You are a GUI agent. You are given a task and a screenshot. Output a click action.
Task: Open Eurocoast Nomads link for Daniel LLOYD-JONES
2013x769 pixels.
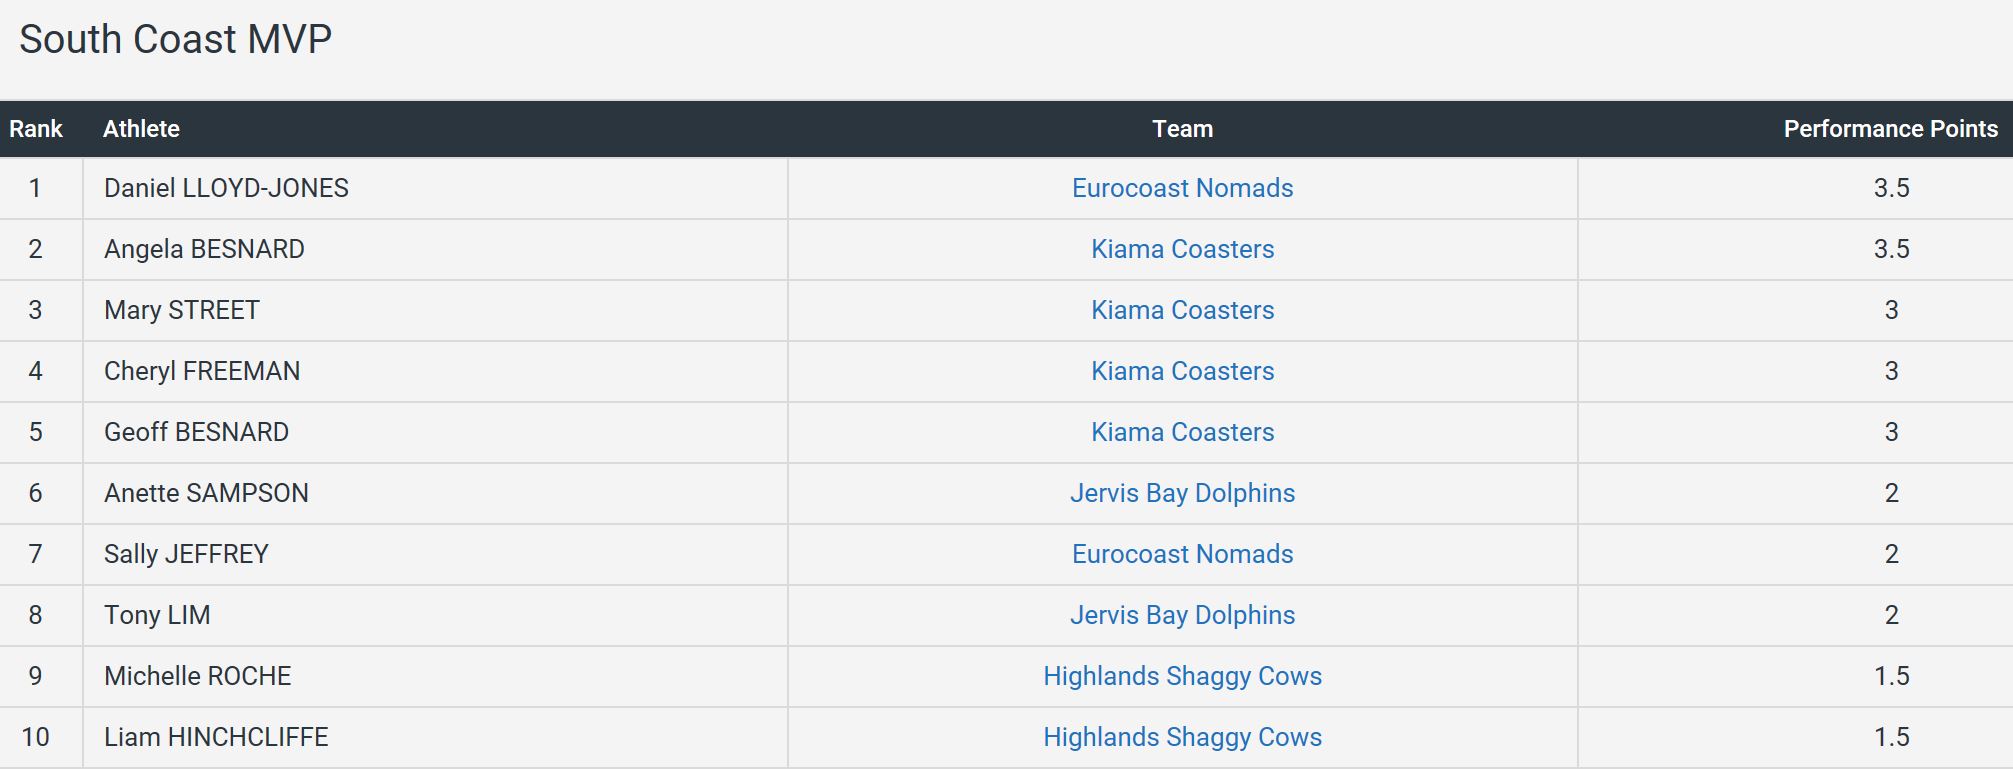[x=1182, y=188]
